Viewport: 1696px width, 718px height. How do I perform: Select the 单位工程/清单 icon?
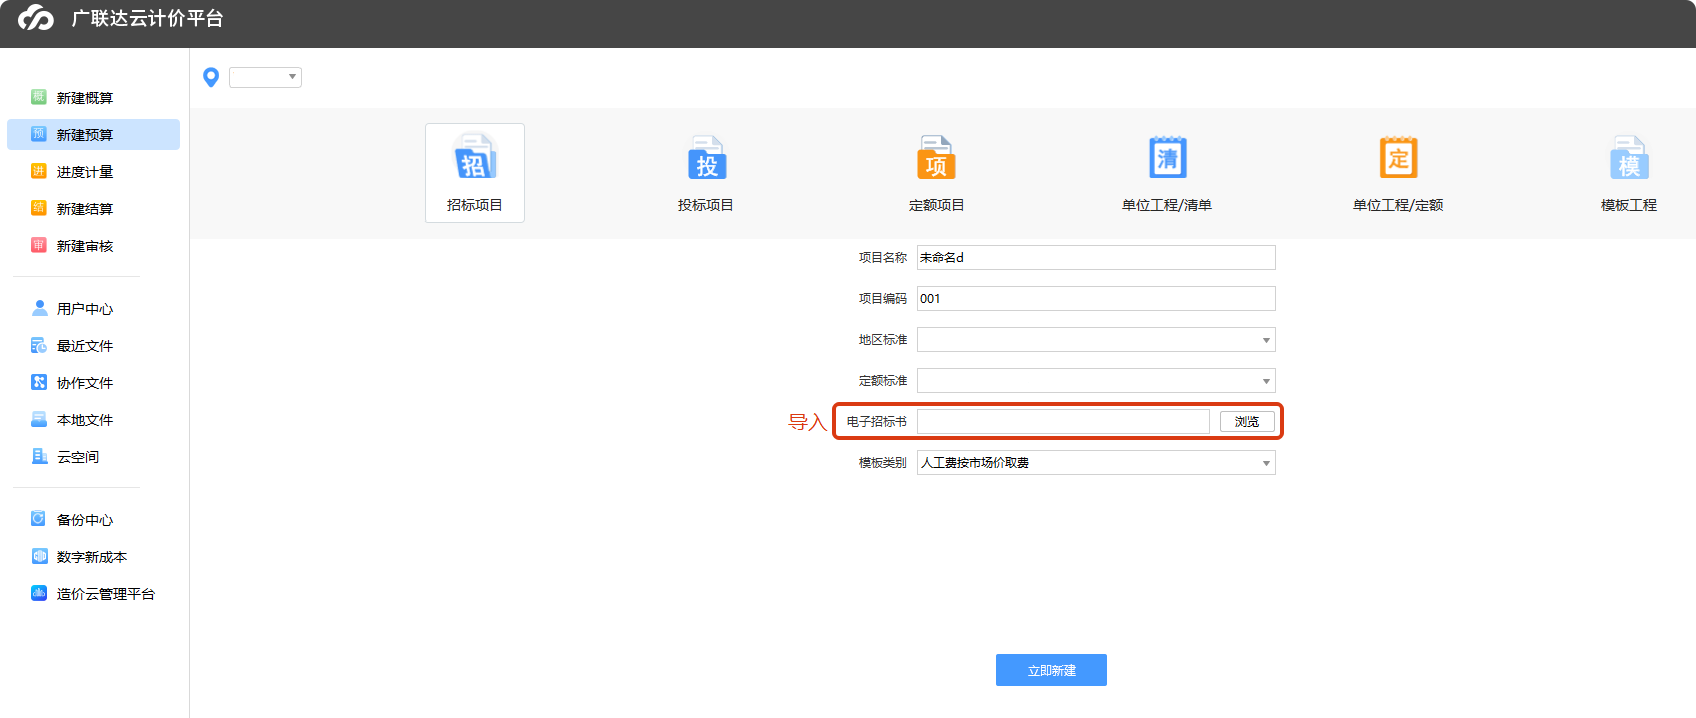tap(1167, 158)
